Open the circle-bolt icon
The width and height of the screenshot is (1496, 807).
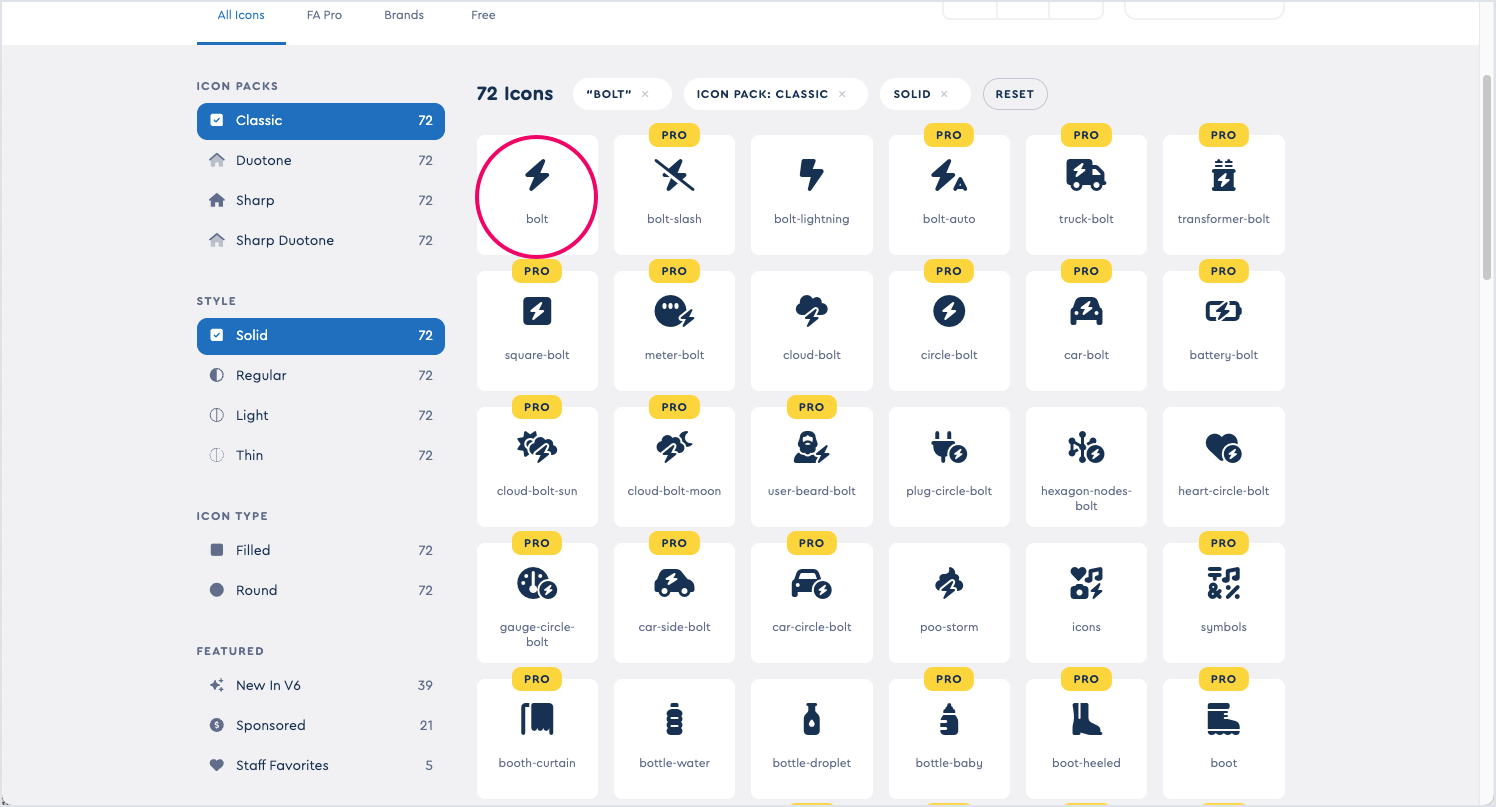[949, 330]
